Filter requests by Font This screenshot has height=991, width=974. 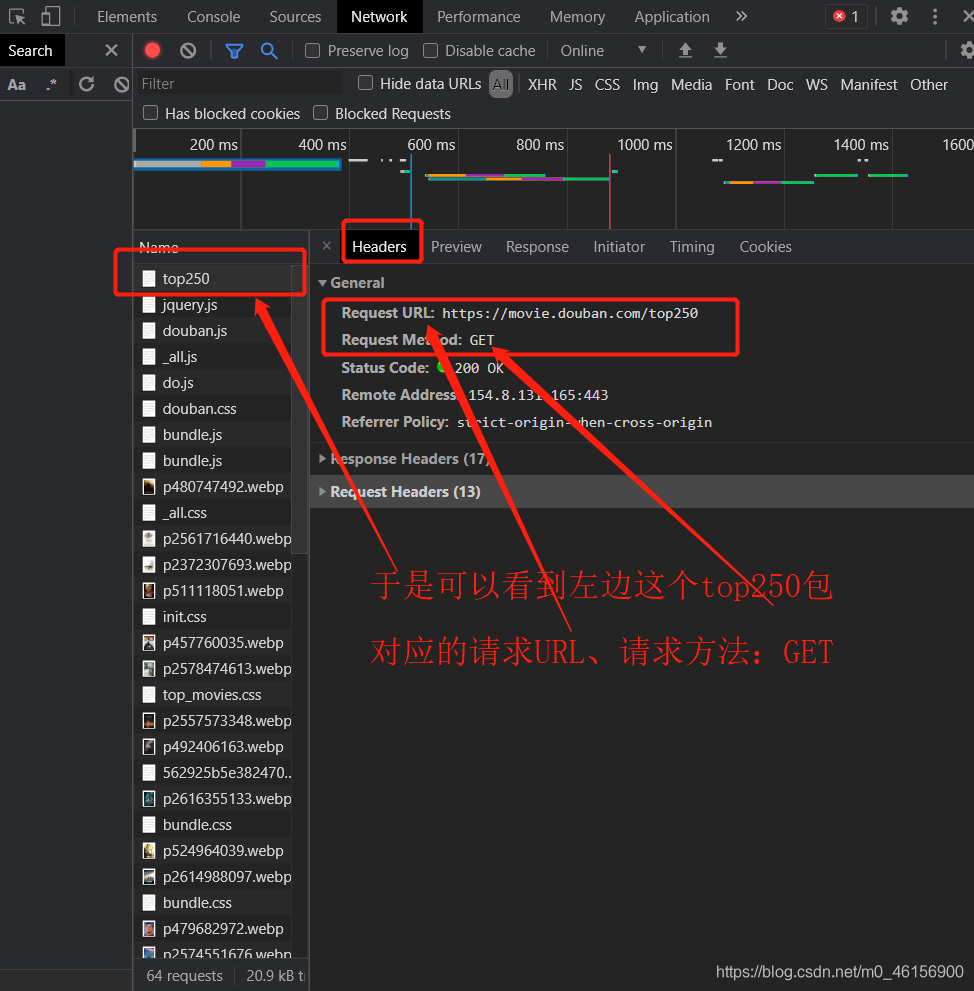pyautogui.click(x=740, y=85)
